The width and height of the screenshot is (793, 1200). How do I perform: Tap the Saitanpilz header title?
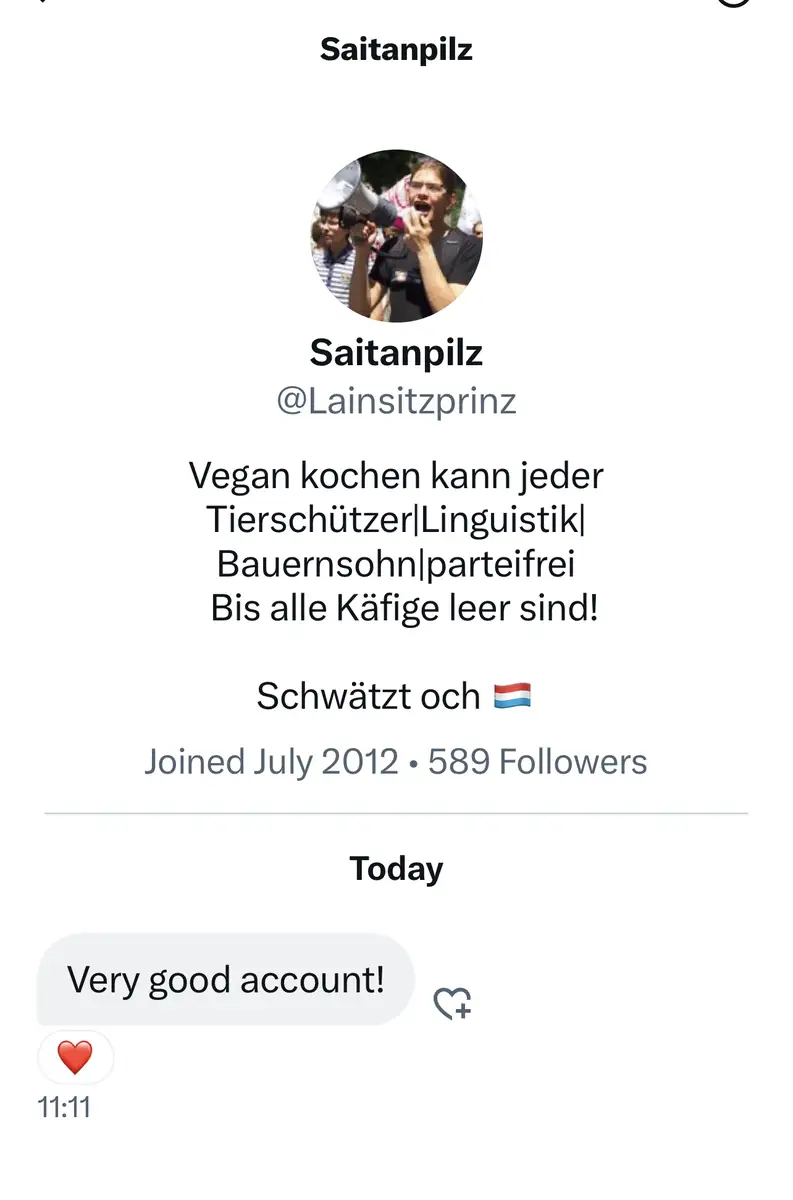[x=396, y=50]
